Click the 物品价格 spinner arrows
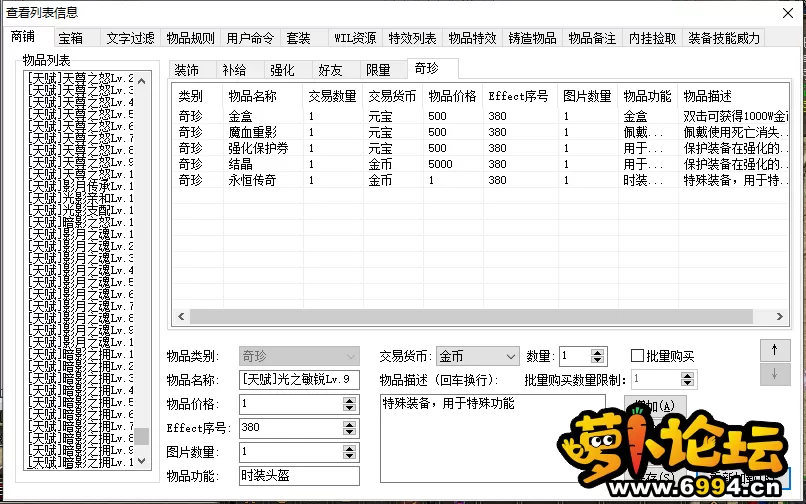 pos(349,404)
